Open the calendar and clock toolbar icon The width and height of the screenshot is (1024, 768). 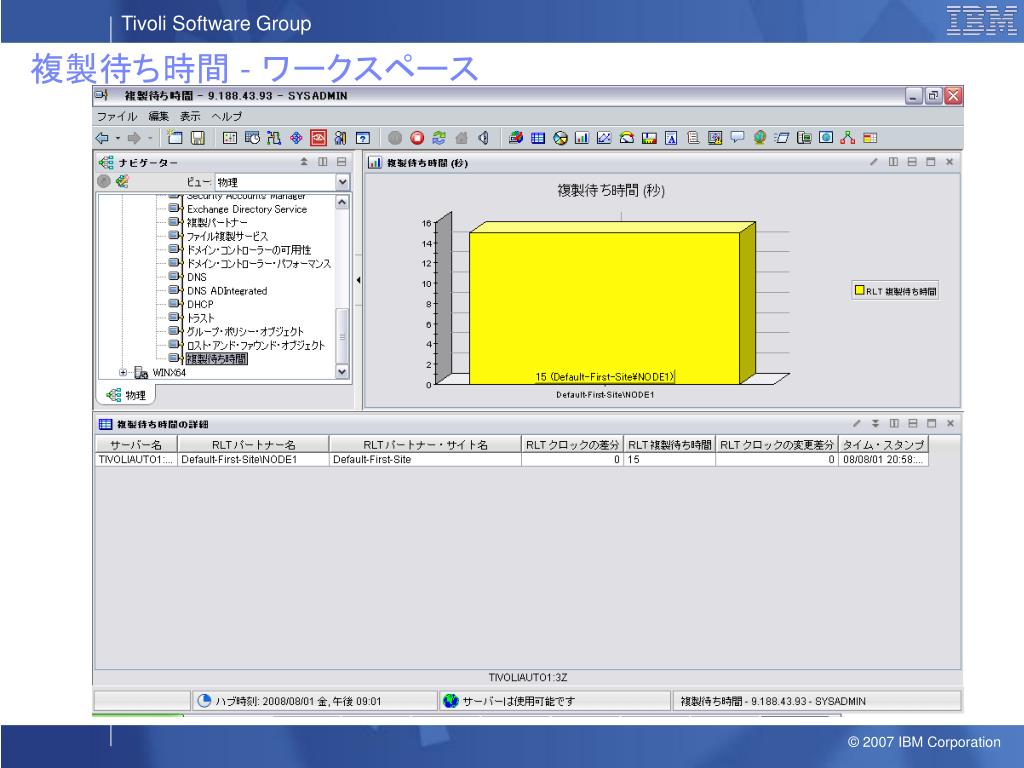tap(252, 138)
